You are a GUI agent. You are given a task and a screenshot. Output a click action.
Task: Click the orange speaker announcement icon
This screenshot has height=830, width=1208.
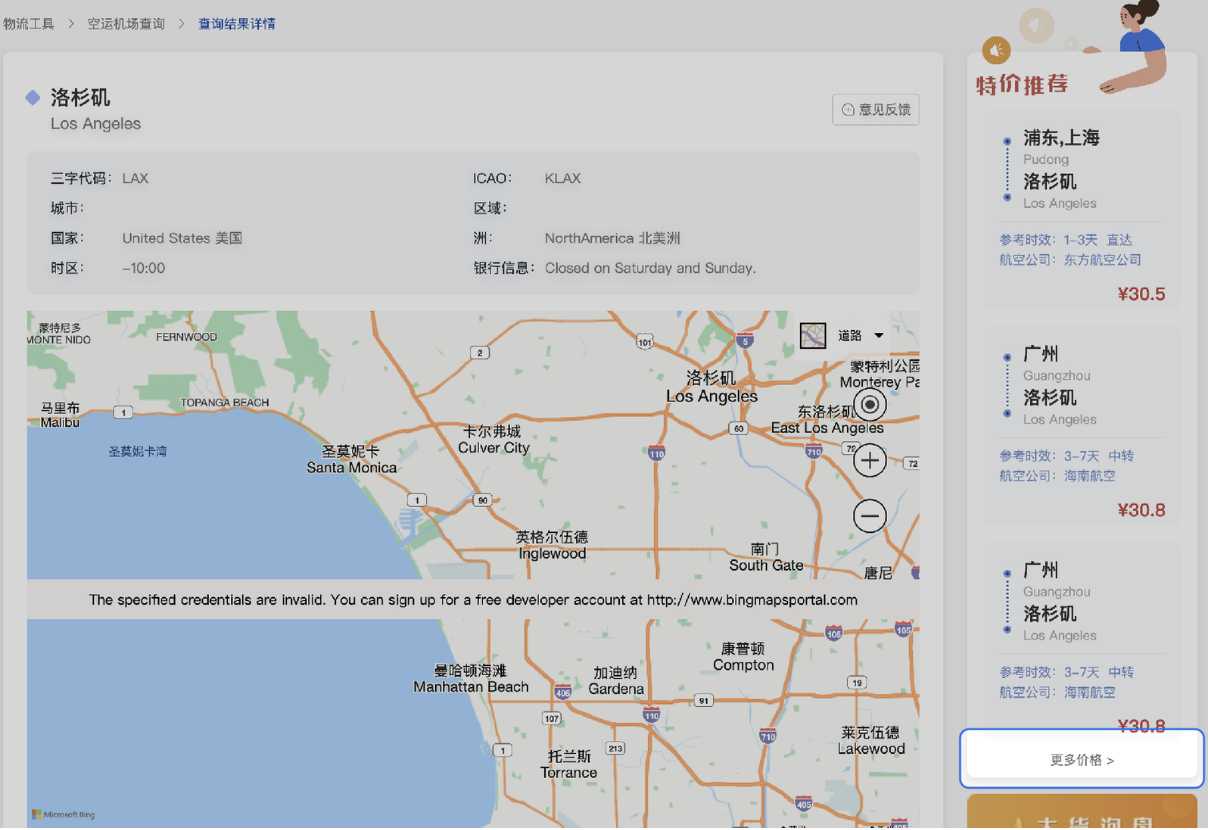click(996, 50)
